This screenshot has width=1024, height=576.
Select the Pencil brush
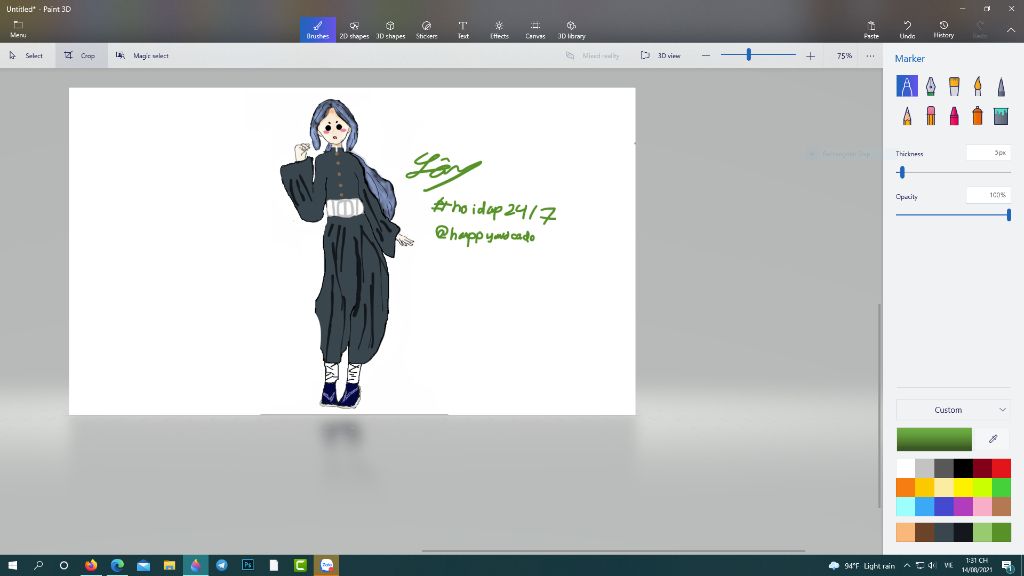coord(906,116)
